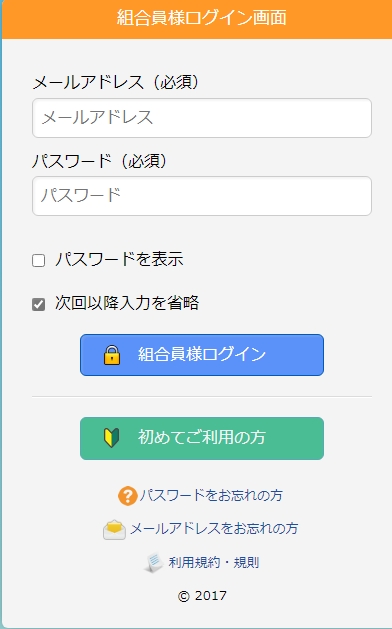This screenshot has height=629, width=392.
Task: Toggle the パスワードを表示 checkbox
Action: [x=39, y=260]
